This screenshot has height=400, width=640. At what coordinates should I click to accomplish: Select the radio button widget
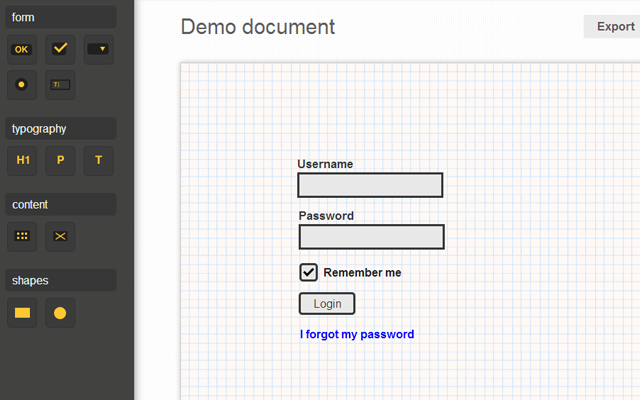[x=22, y=85]
